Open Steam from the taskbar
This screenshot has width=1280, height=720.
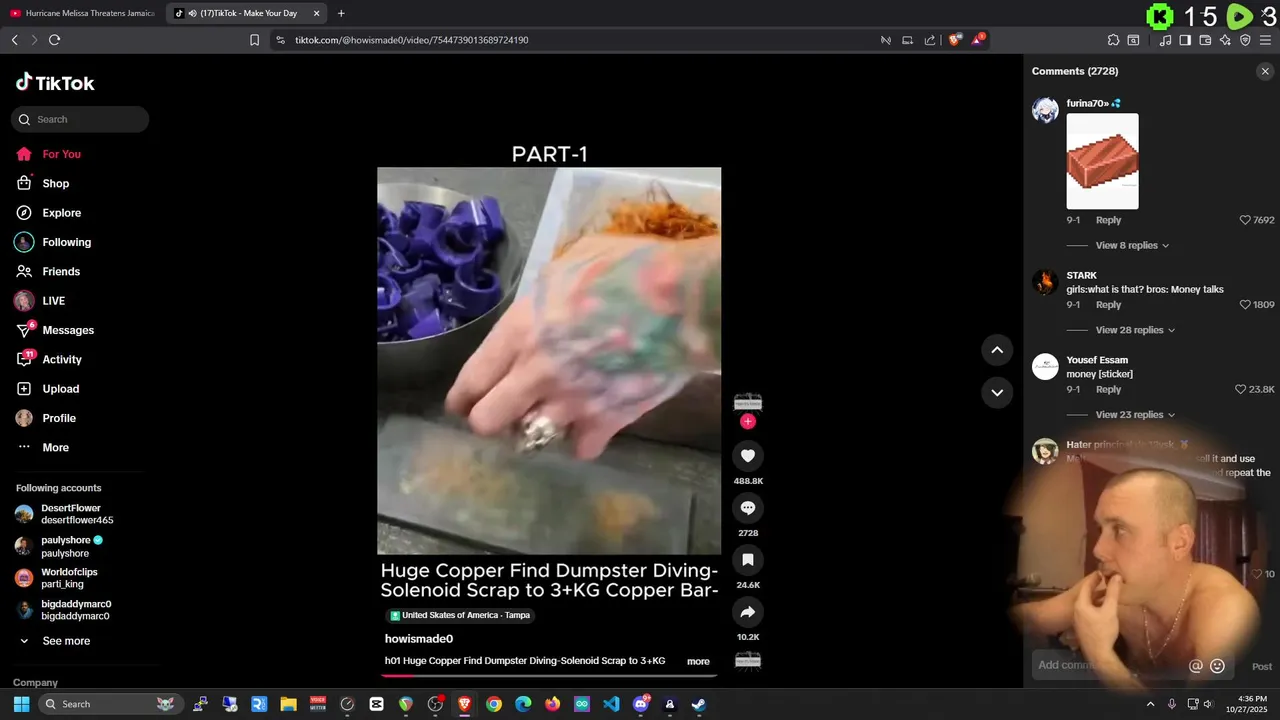pos(699,704)
